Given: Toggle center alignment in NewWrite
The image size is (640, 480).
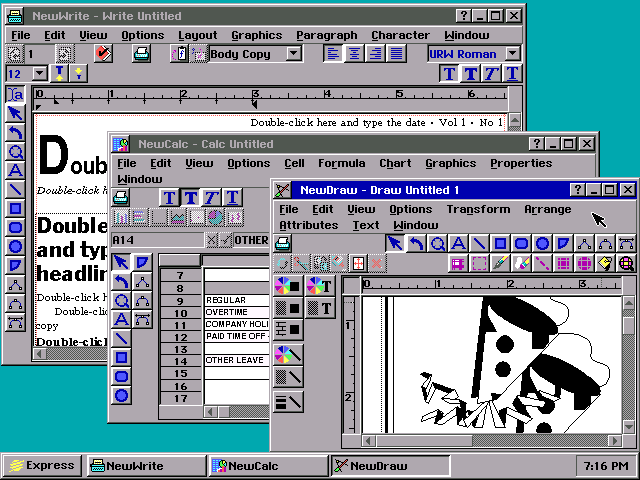Looking at the screenshot, I should click(x=354, y=53).
